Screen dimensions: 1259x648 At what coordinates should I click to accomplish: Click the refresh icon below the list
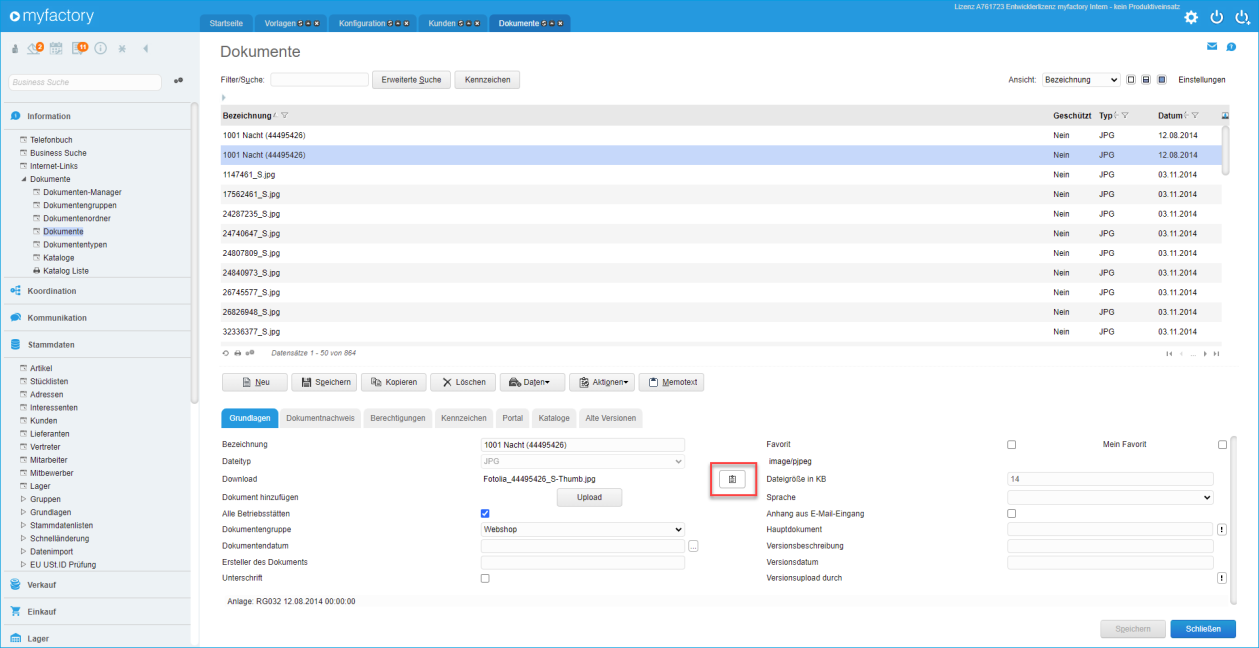click(226, 353)
